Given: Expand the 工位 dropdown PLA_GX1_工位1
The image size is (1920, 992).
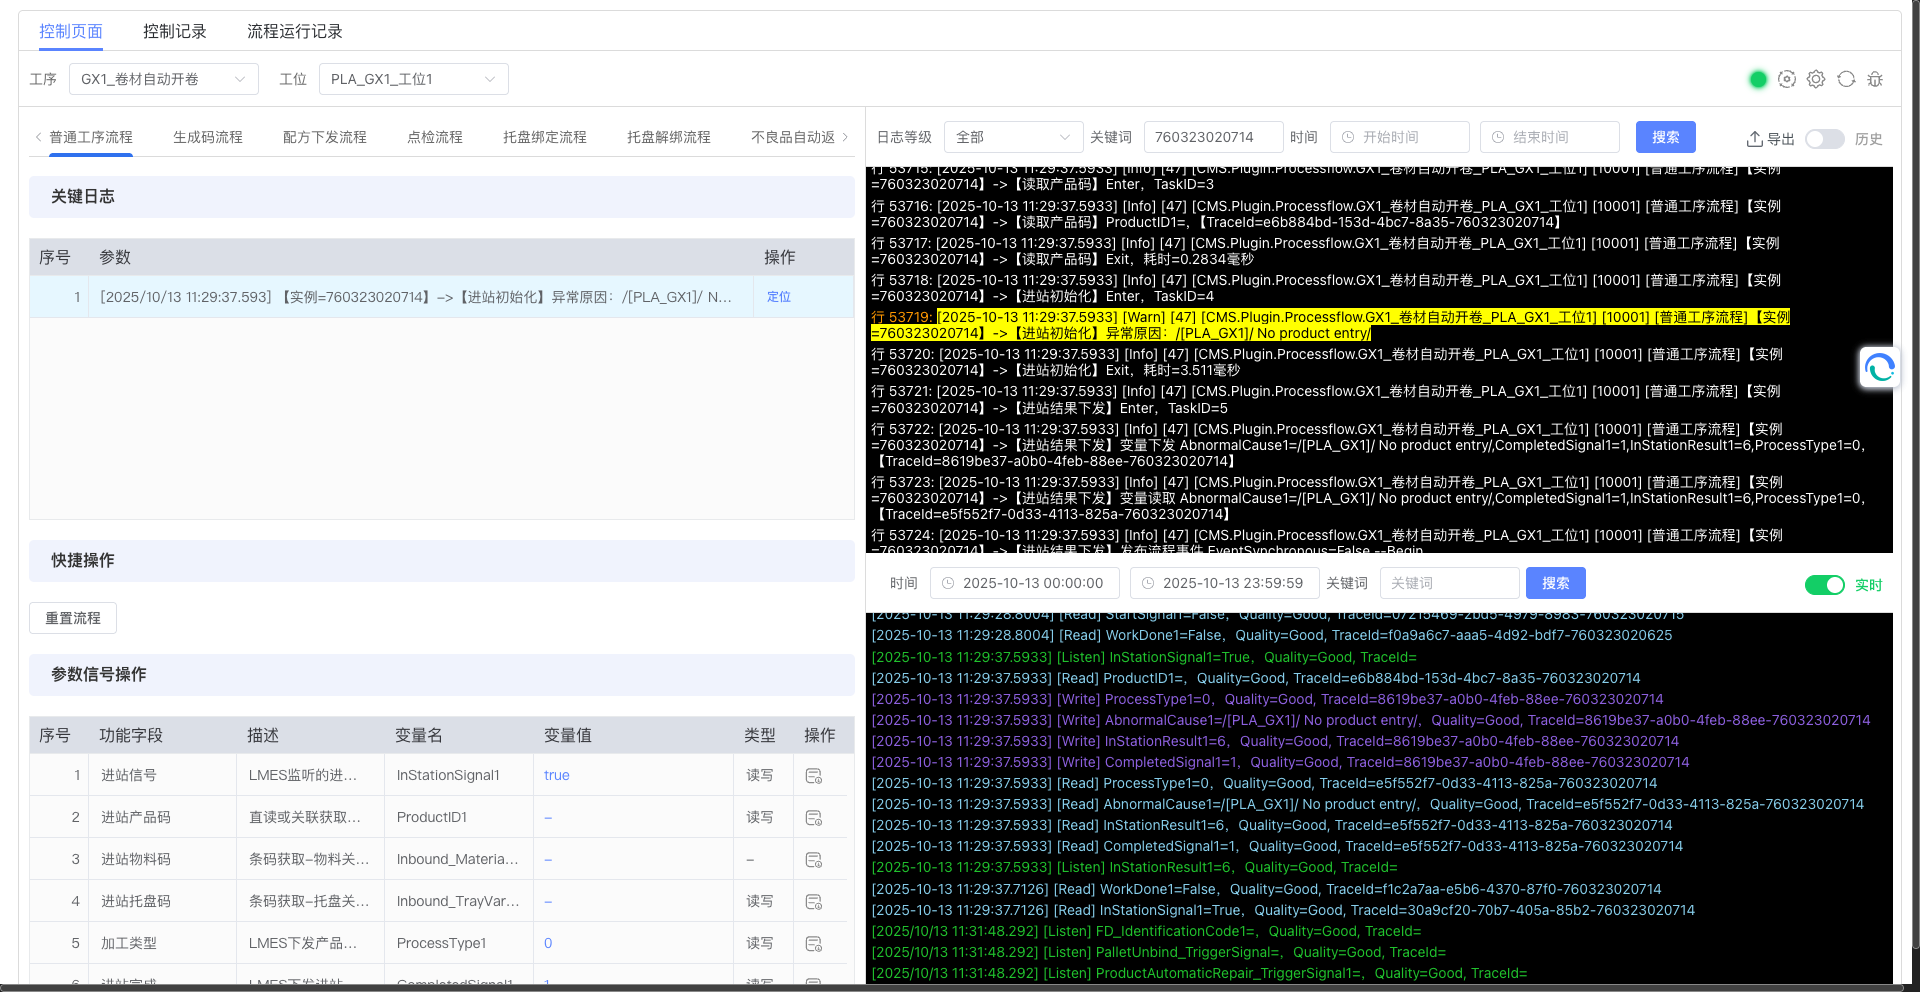Looking at the screenshot, I should pos(413,79).
